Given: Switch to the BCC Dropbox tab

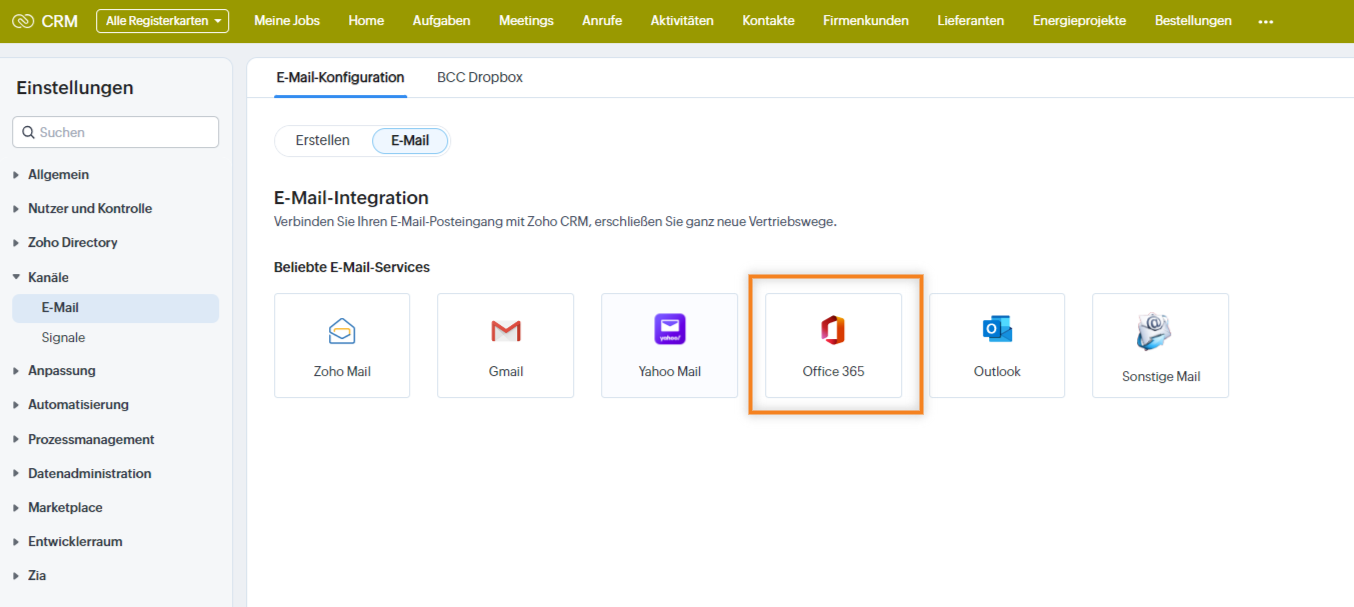Looking at the screenshot, I should tap(480, 77).
